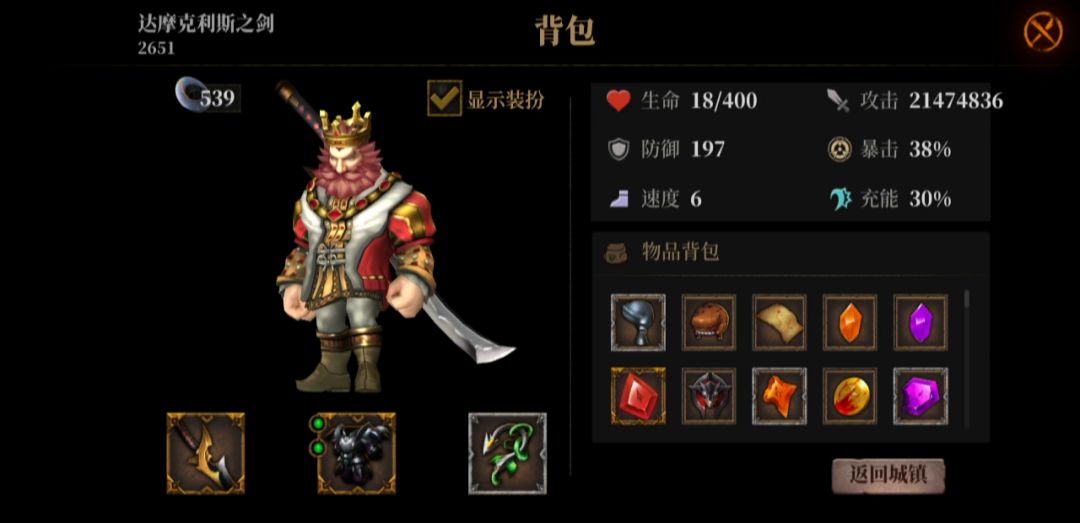Viewport: 1080px width, 523px height.
Task: Choose the dark horned helmet item
Action: pyautogui.click(x=709, y=396)
